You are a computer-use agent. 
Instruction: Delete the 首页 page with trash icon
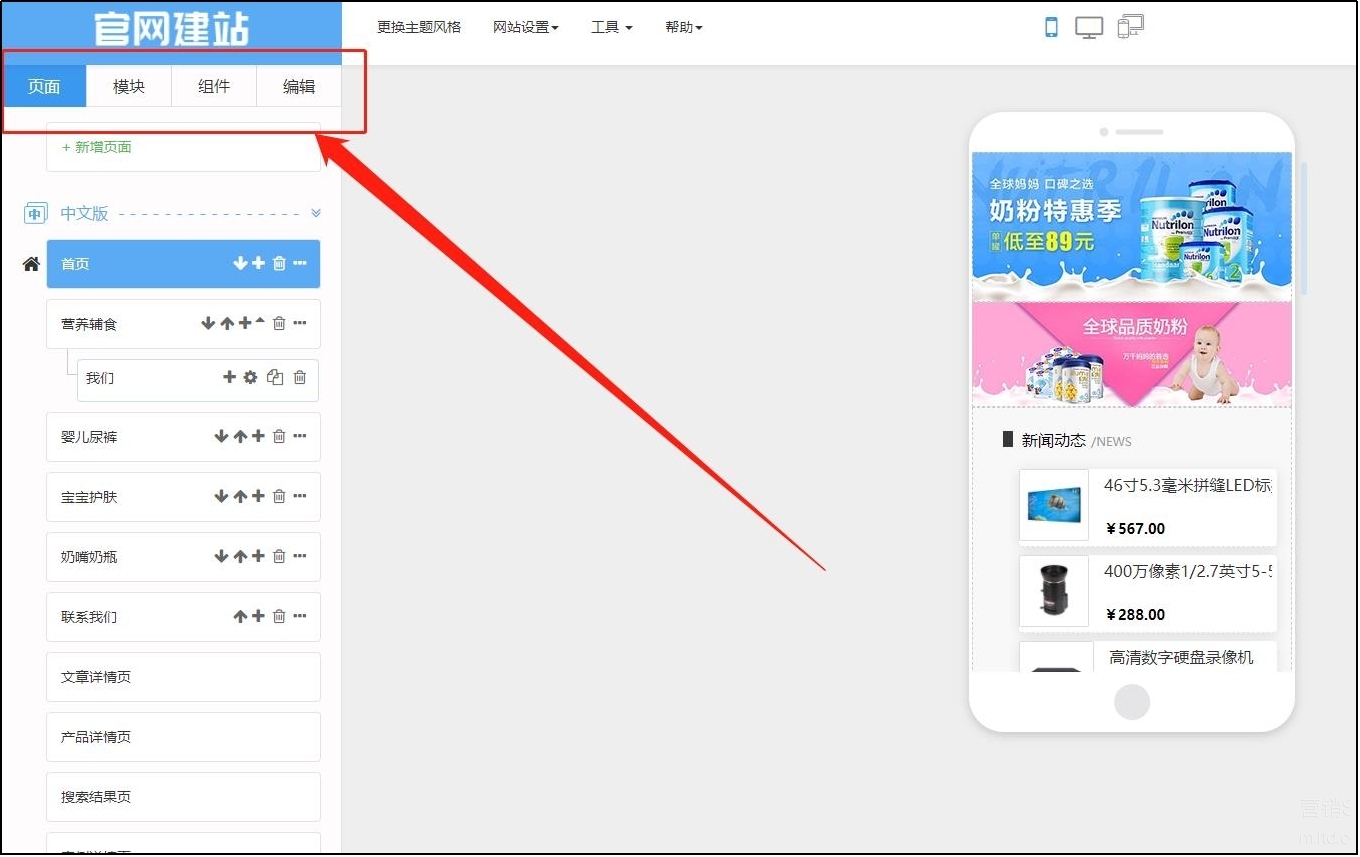tap(279, 264)
